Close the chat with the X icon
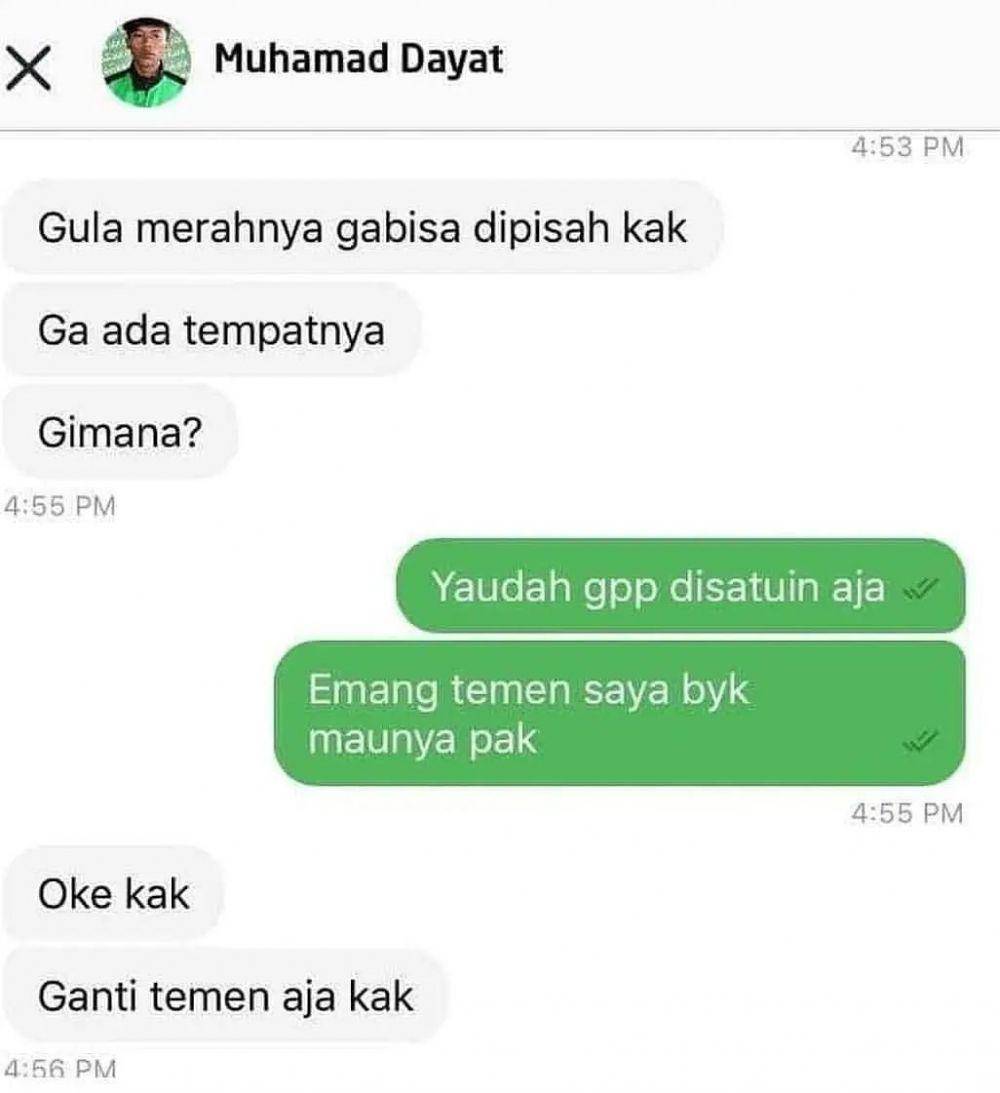 point(29,68)
